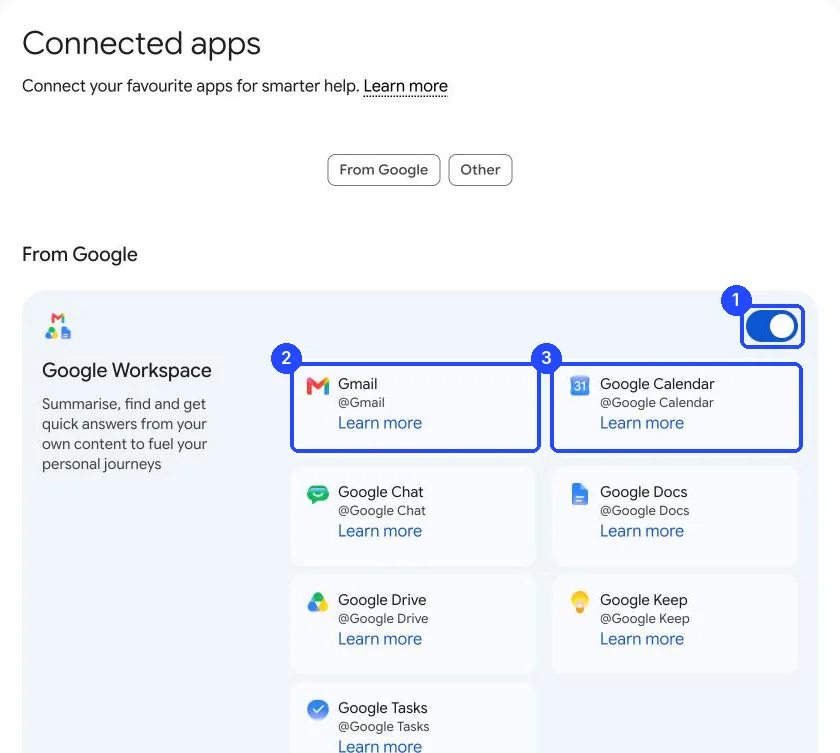Click the Google Chat icon
This screenshot has width=840, height=753.
point(318,494)
